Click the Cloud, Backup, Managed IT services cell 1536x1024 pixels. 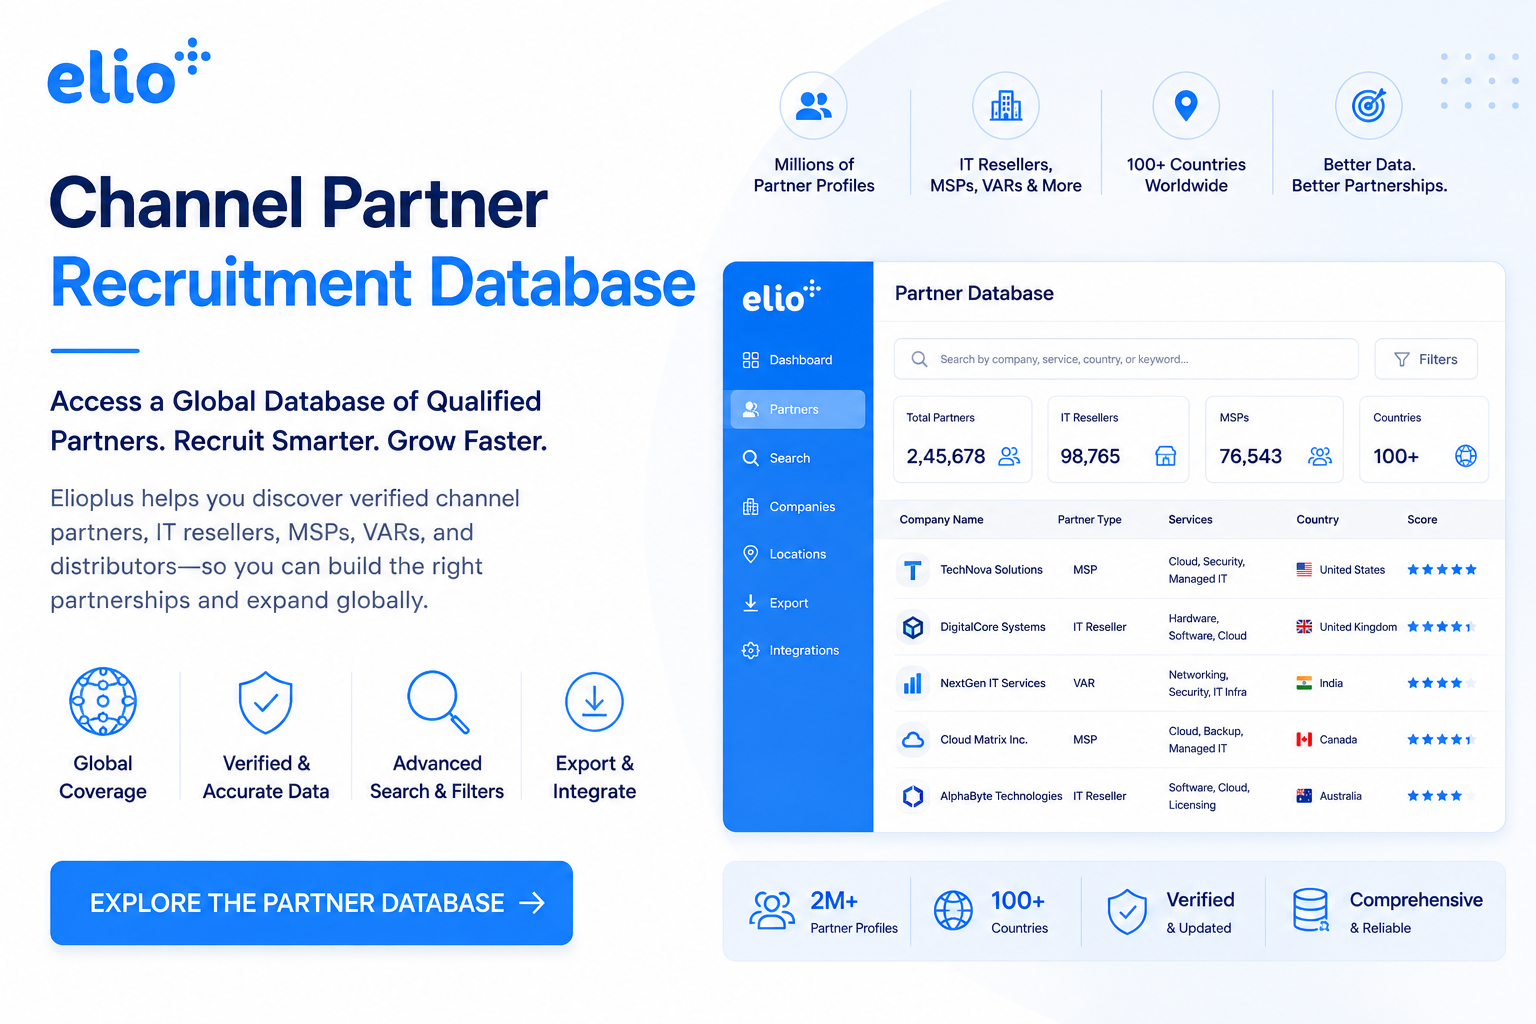coord(1206,740)
